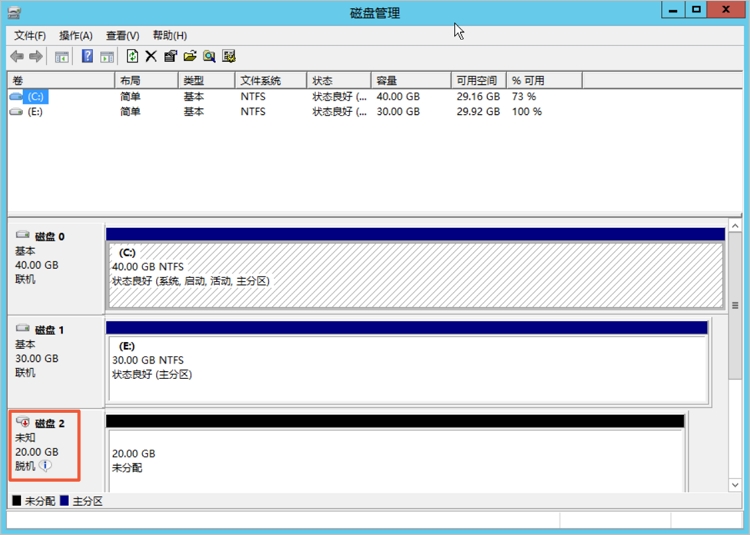The height and width of the screenshot is (535, 750).
Task: Select the (E:) volume row in the list
Action: 36,112
